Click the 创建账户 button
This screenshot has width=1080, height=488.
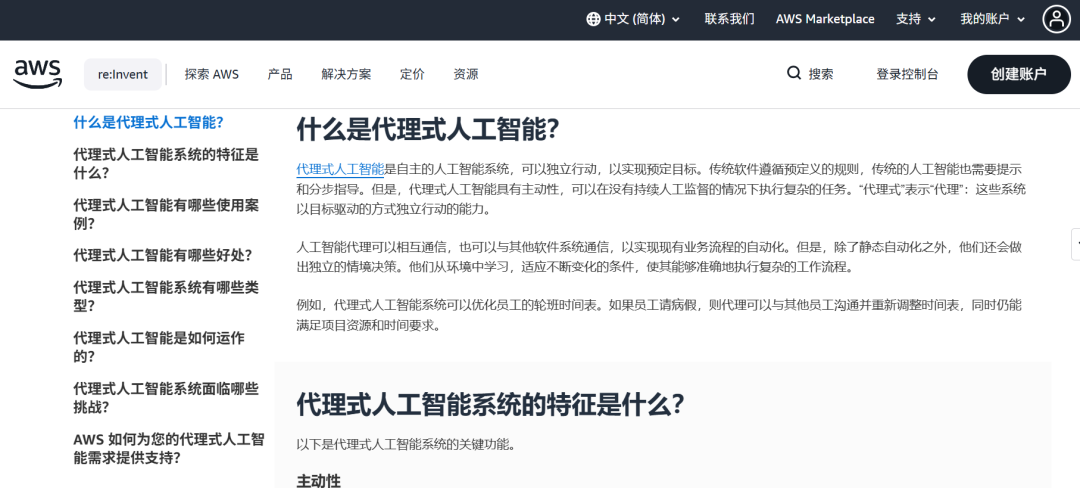tap(1019, 74)
